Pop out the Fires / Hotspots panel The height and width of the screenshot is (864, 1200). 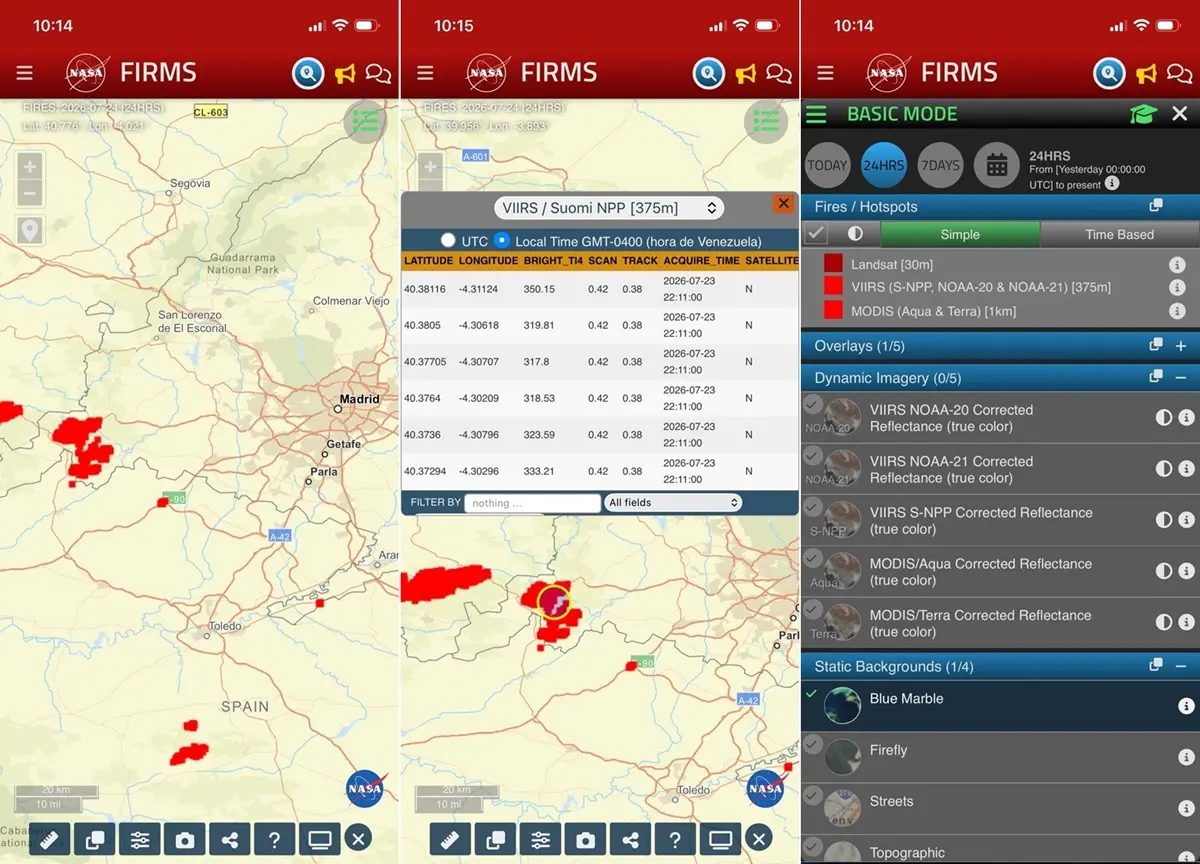click(x=1156, y=206)
